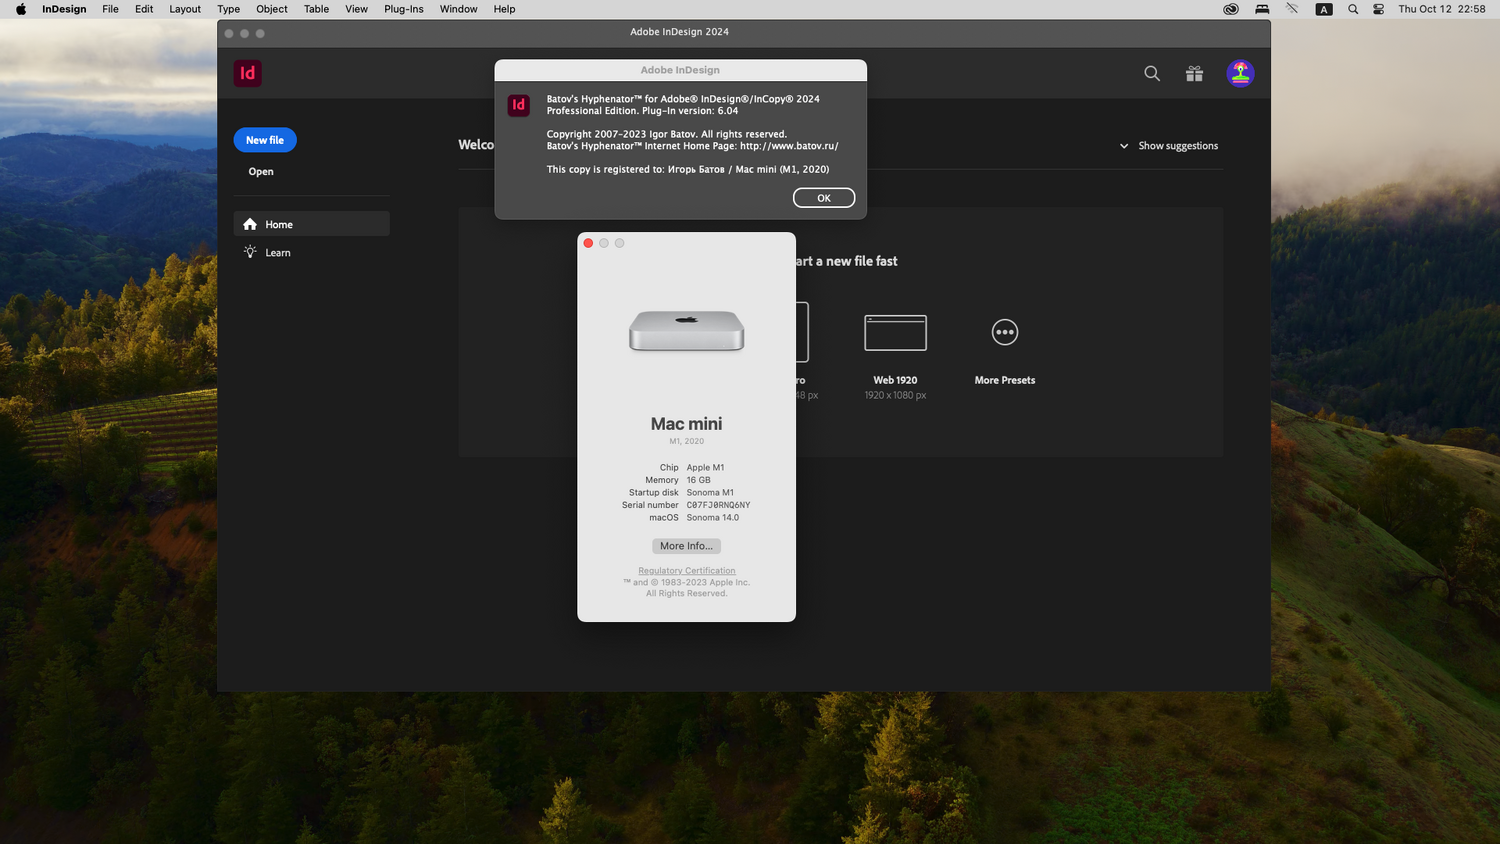The height and width of the screenshot is (844, 1500).
Task: Click the Memory value 16 GB
Action: pos(698,480)
